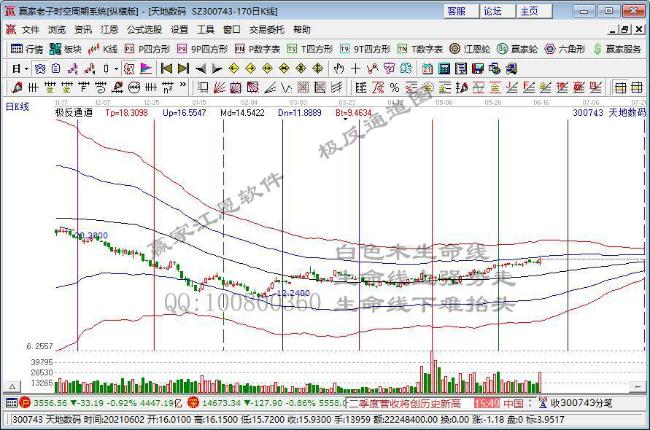Click the small dash button right of volume pane
This screenshot has height=430, width=650.
637,387
